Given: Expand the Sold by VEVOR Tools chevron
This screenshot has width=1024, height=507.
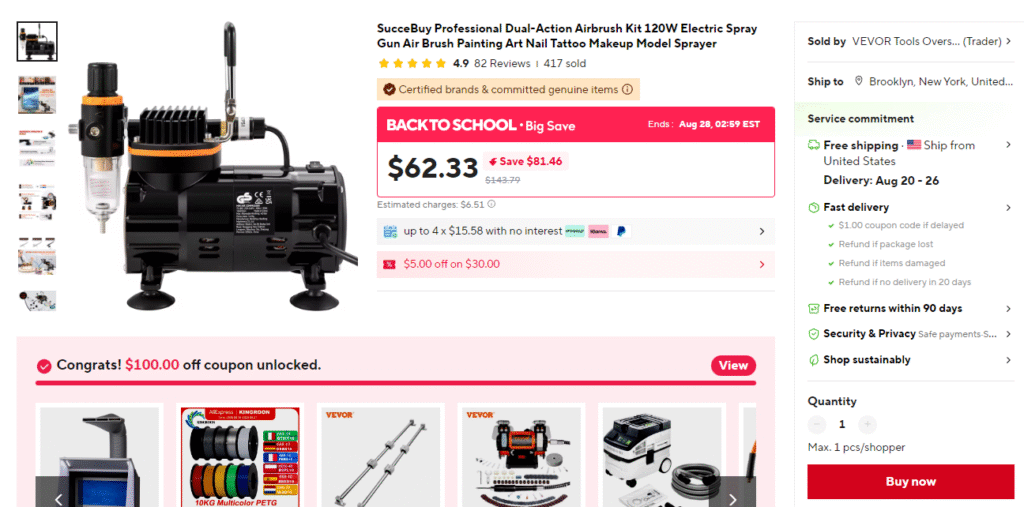Looking at the screenshot, I should [1008, 41].
